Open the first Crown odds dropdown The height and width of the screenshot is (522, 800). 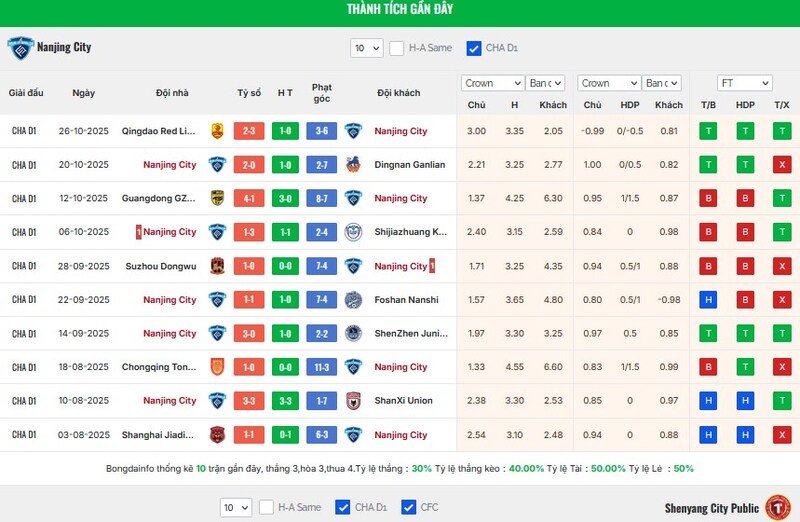point(492,83)
